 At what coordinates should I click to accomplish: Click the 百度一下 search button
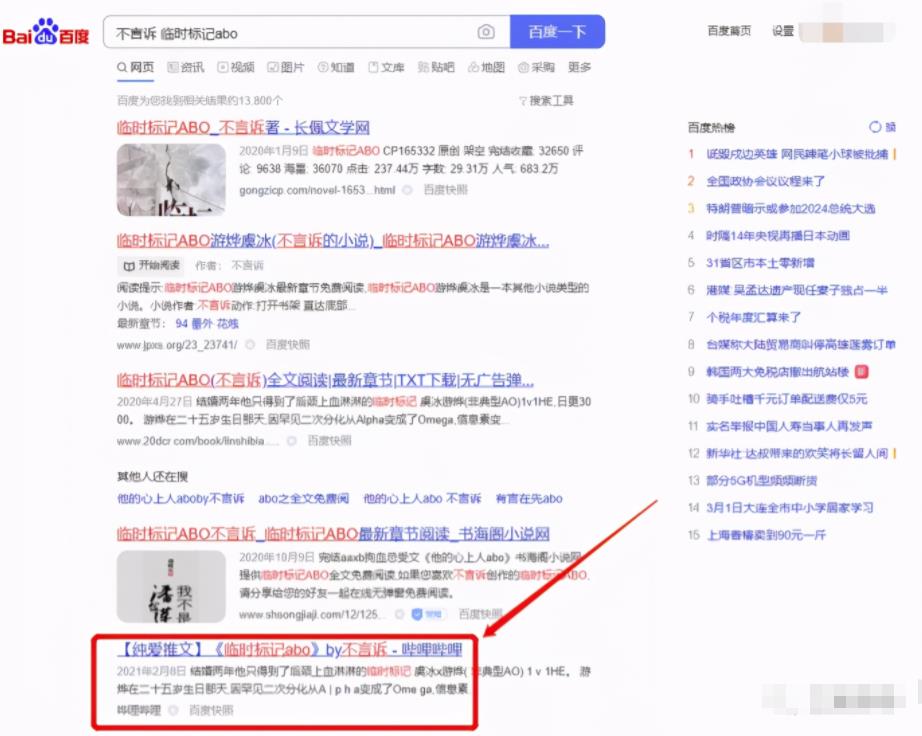coord(557,32)
